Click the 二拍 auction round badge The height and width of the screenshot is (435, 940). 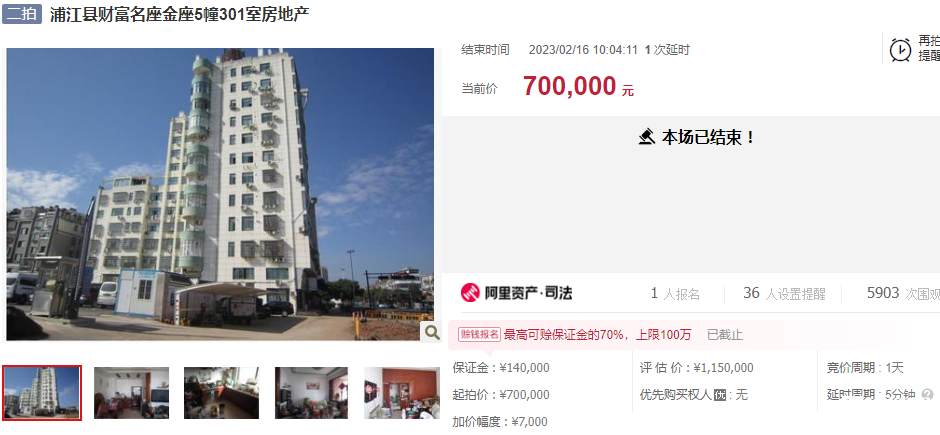(22, 14)
